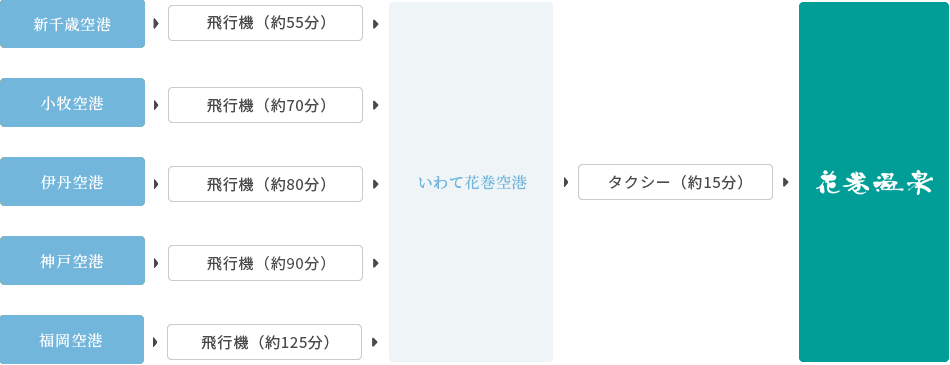
Task: Click the 伊丹空港 blue box
Action: pos(72,181)
